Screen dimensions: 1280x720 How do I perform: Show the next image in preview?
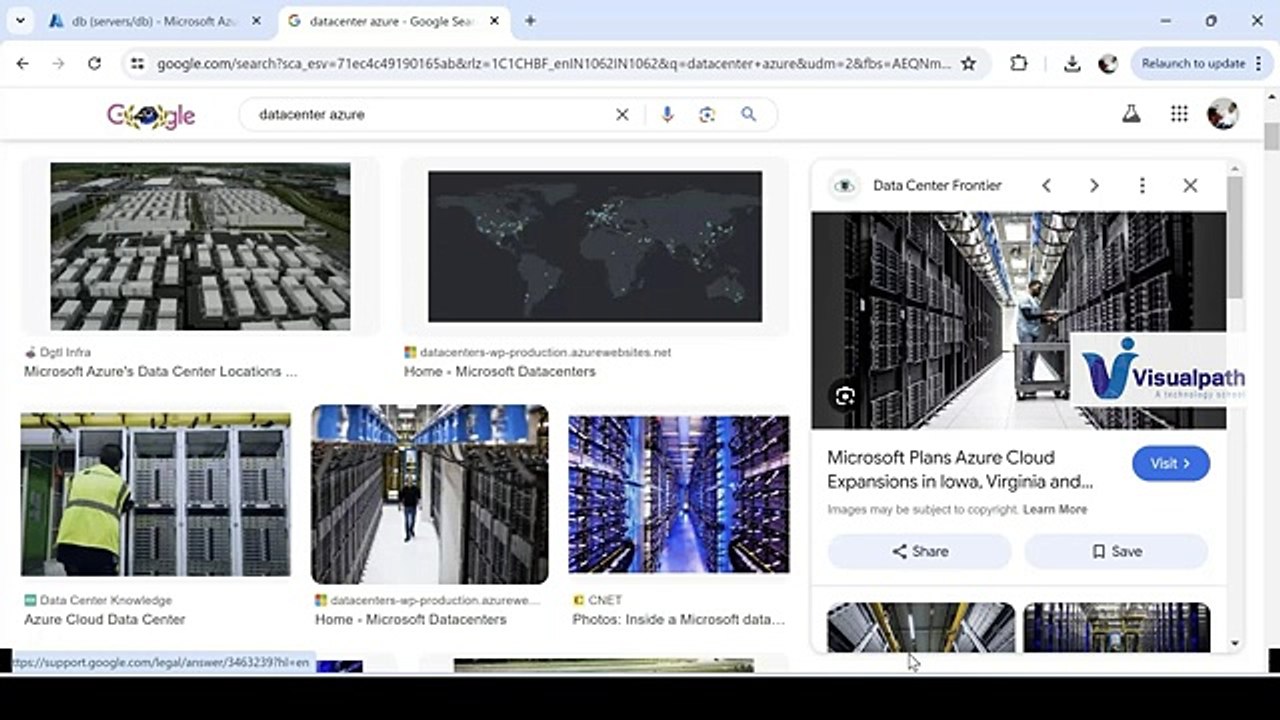tap(1094, 185)
